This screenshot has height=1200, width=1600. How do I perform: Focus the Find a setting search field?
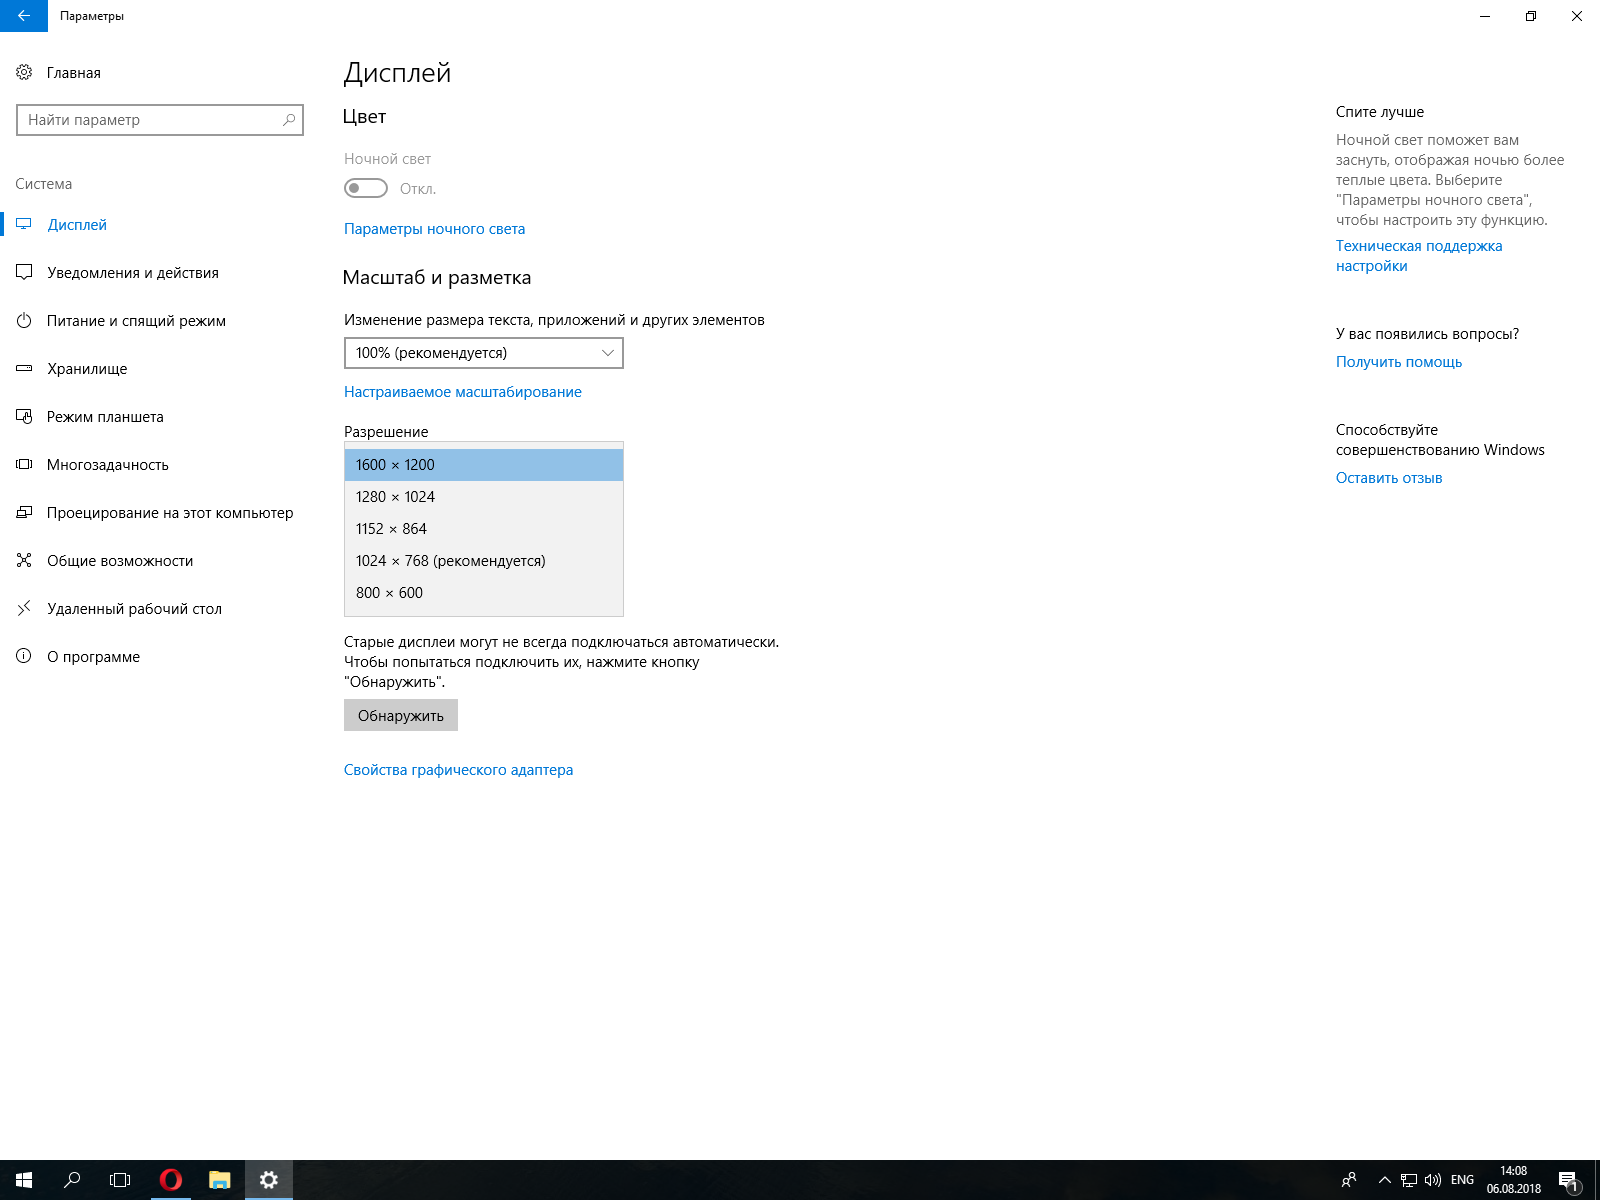click(x=160, y=120)
